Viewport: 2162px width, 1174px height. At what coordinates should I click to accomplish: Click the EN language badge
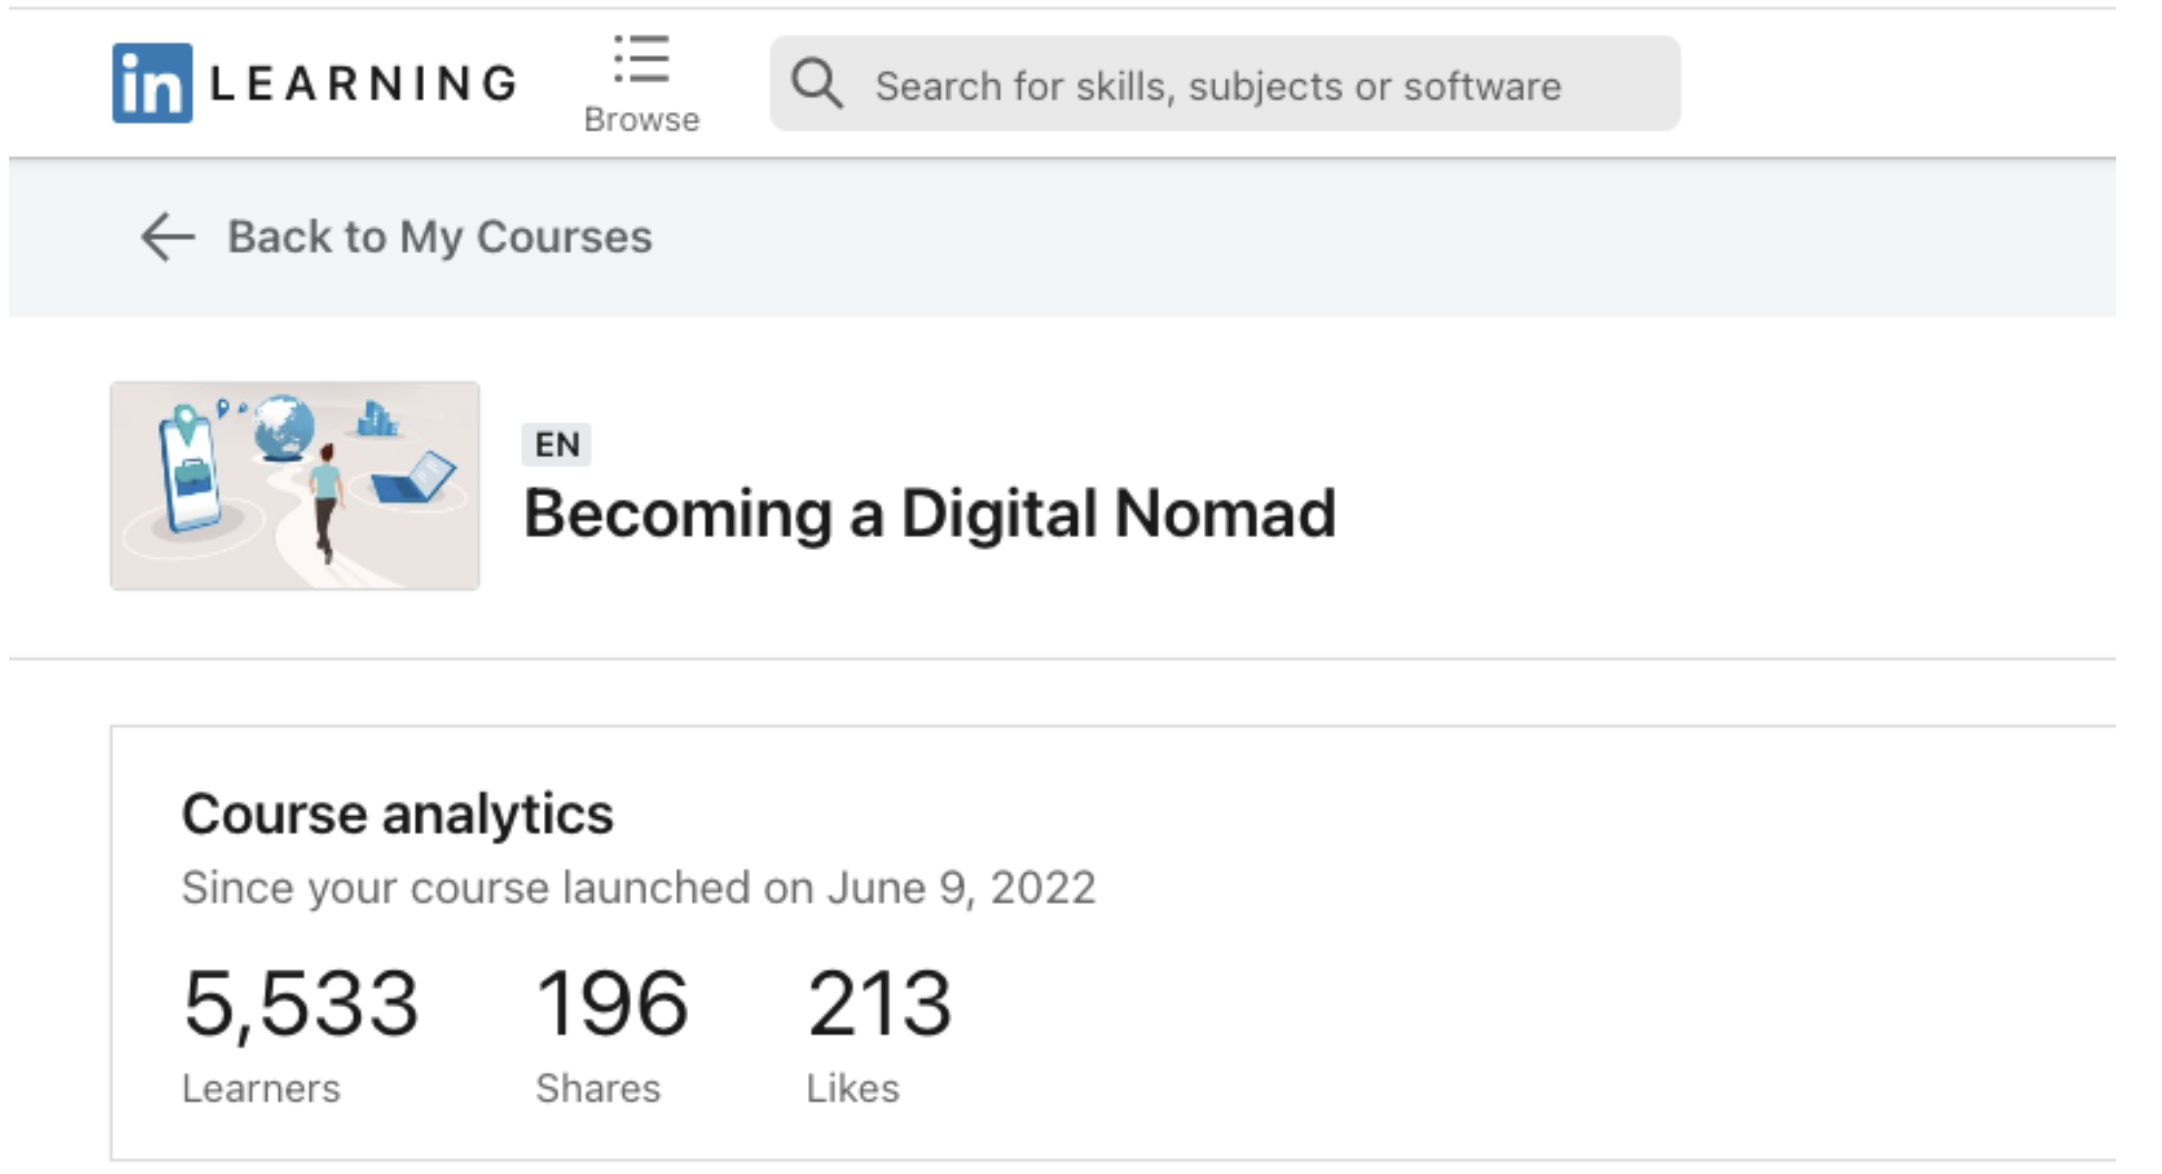pos(556,444)
